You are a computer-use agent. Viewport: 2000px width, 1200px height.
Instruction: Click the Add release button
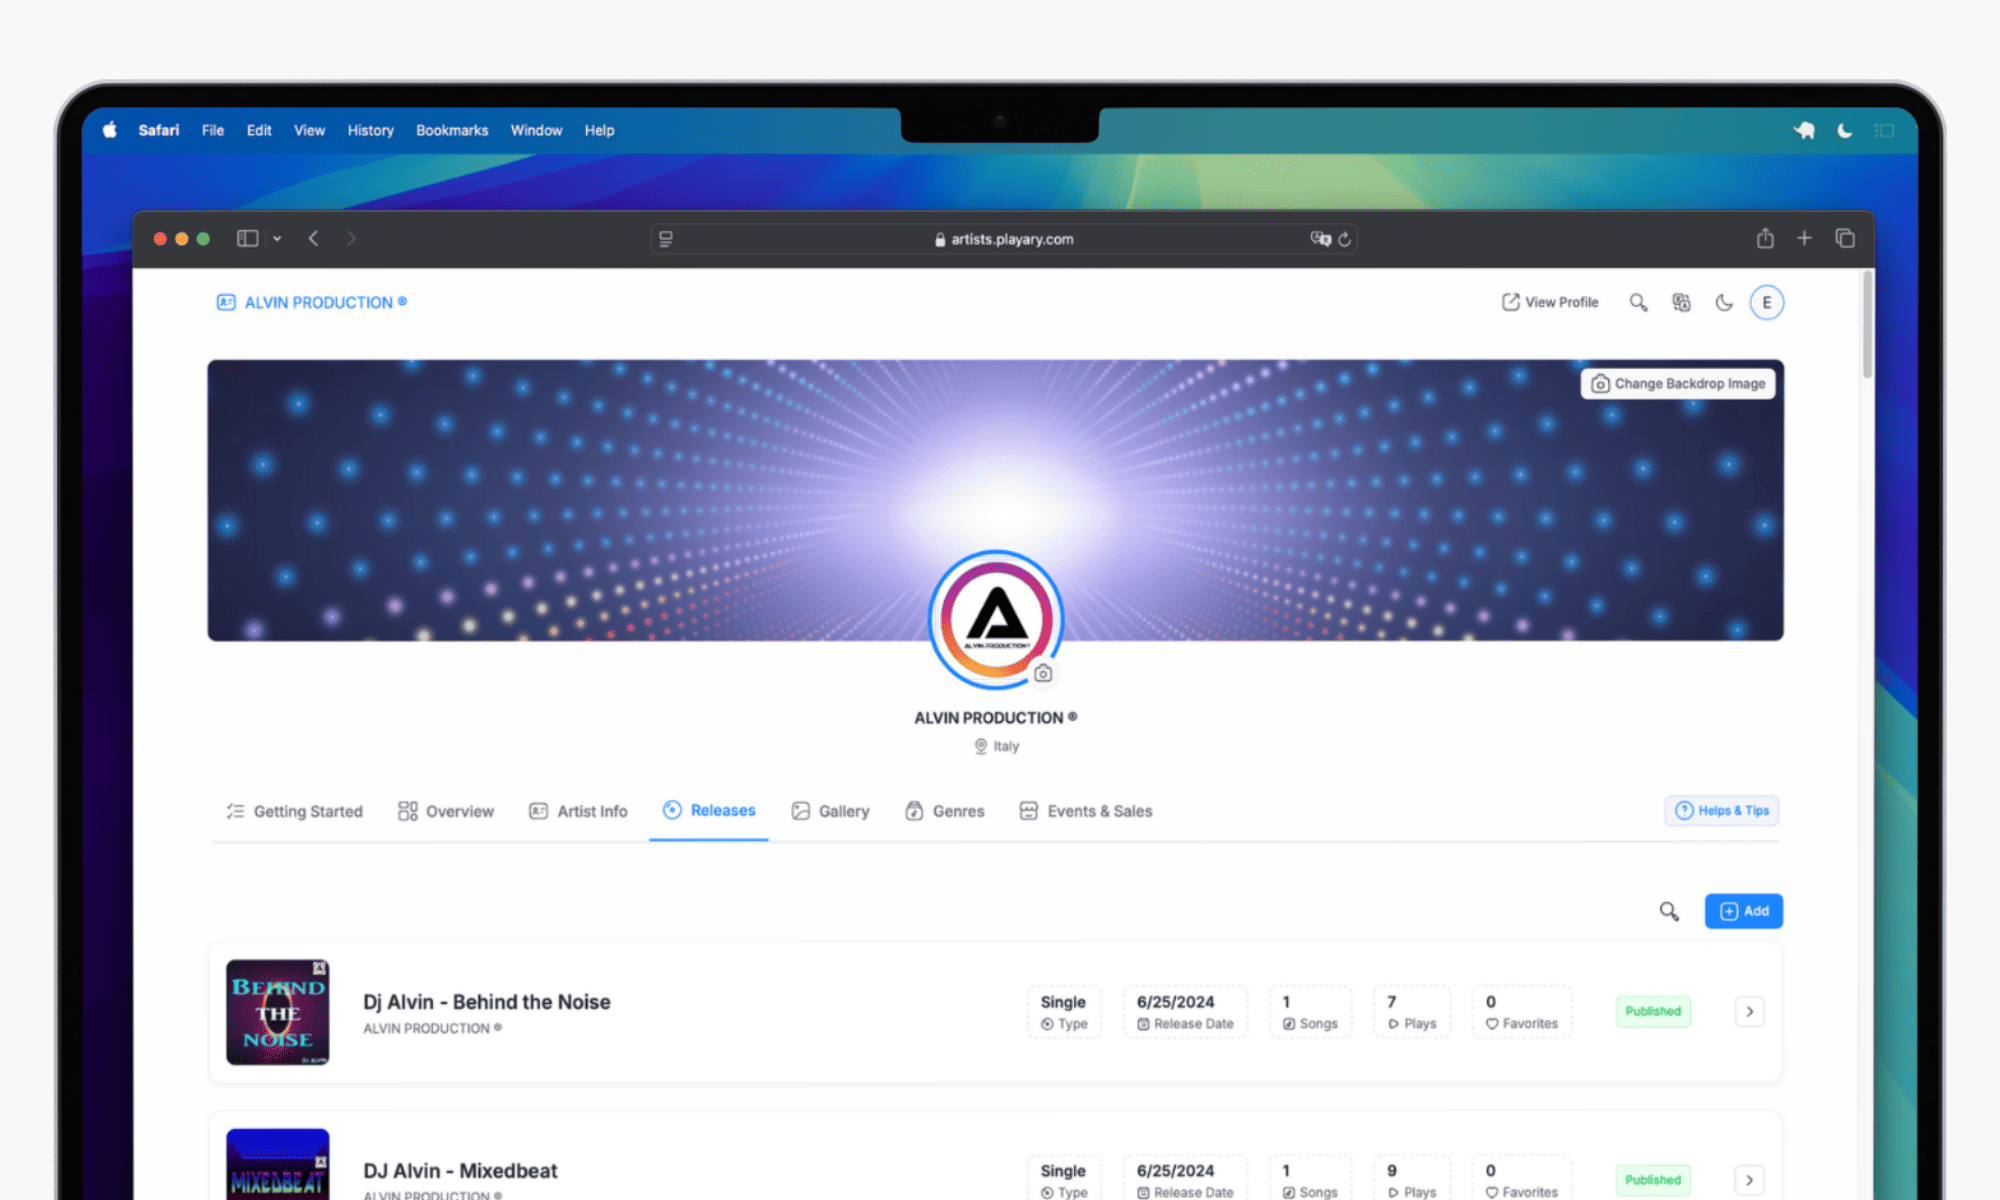click(1744, 911)
